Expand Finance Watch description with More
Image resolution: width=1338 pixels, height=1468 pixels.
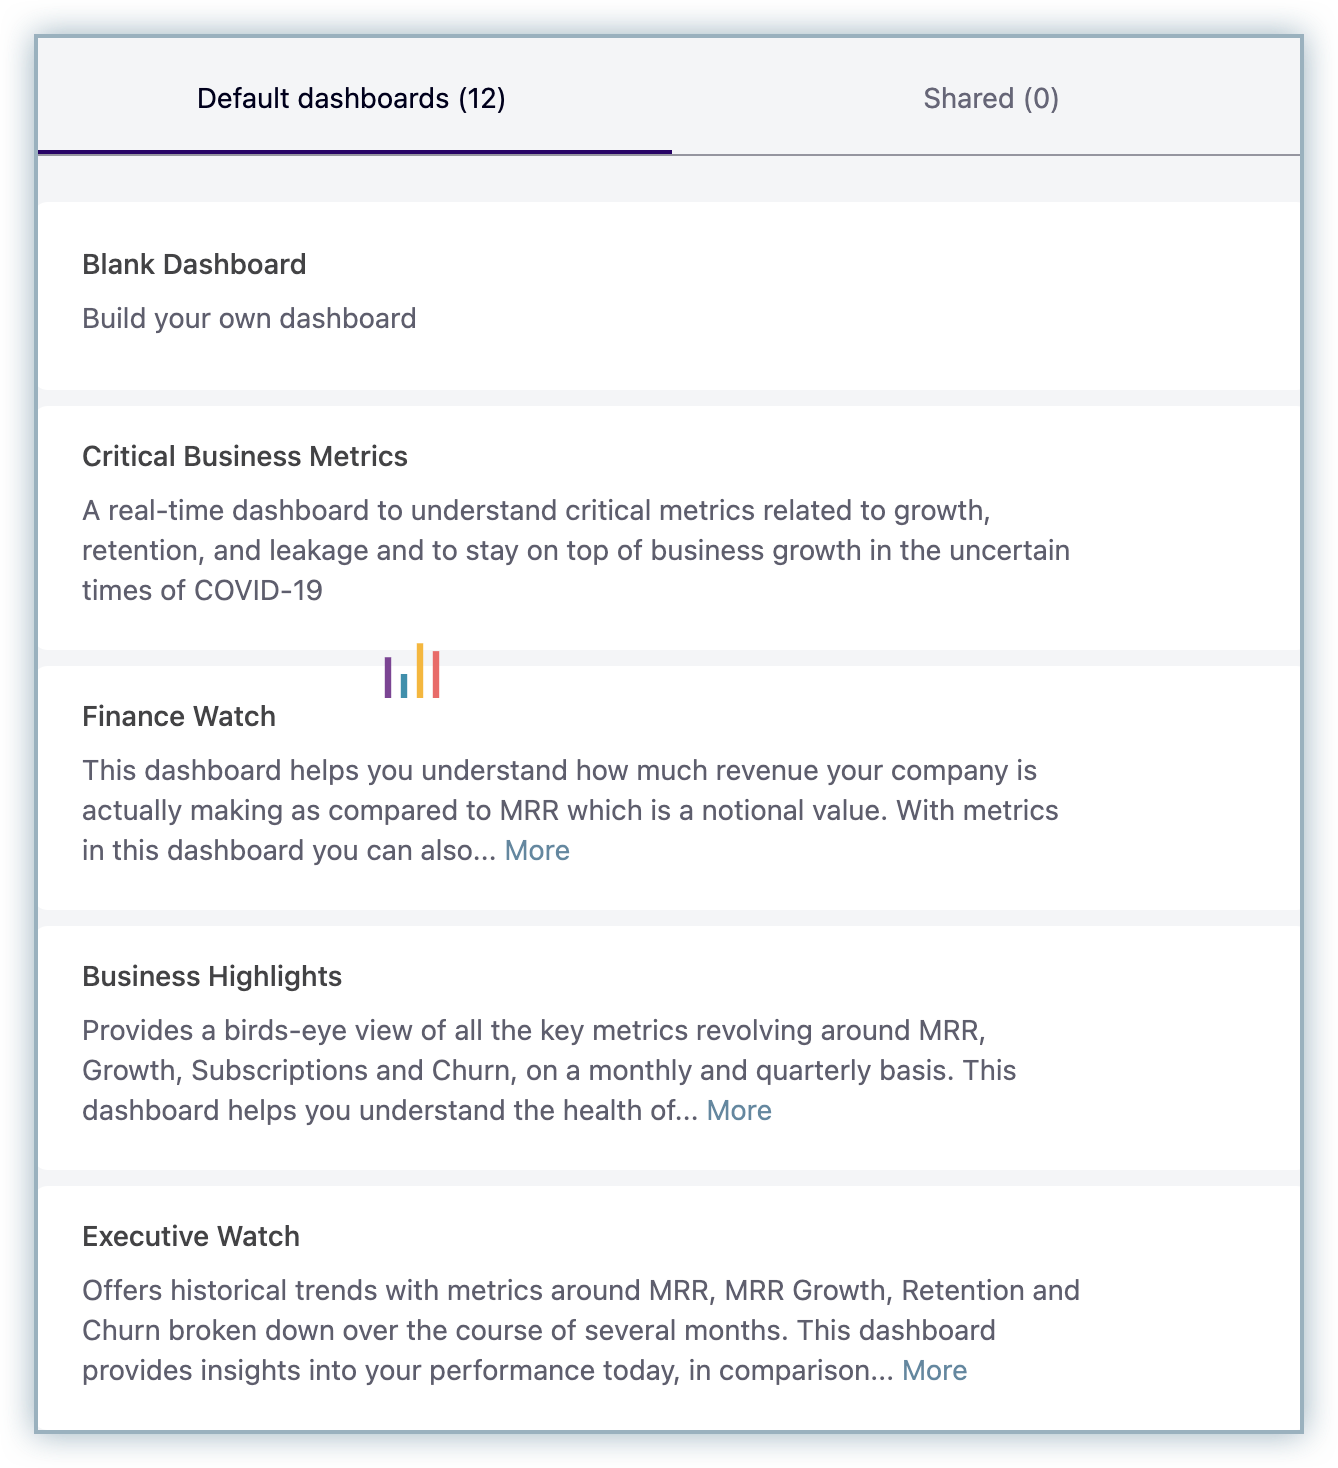pyautogui.click(x=537, y=850)
